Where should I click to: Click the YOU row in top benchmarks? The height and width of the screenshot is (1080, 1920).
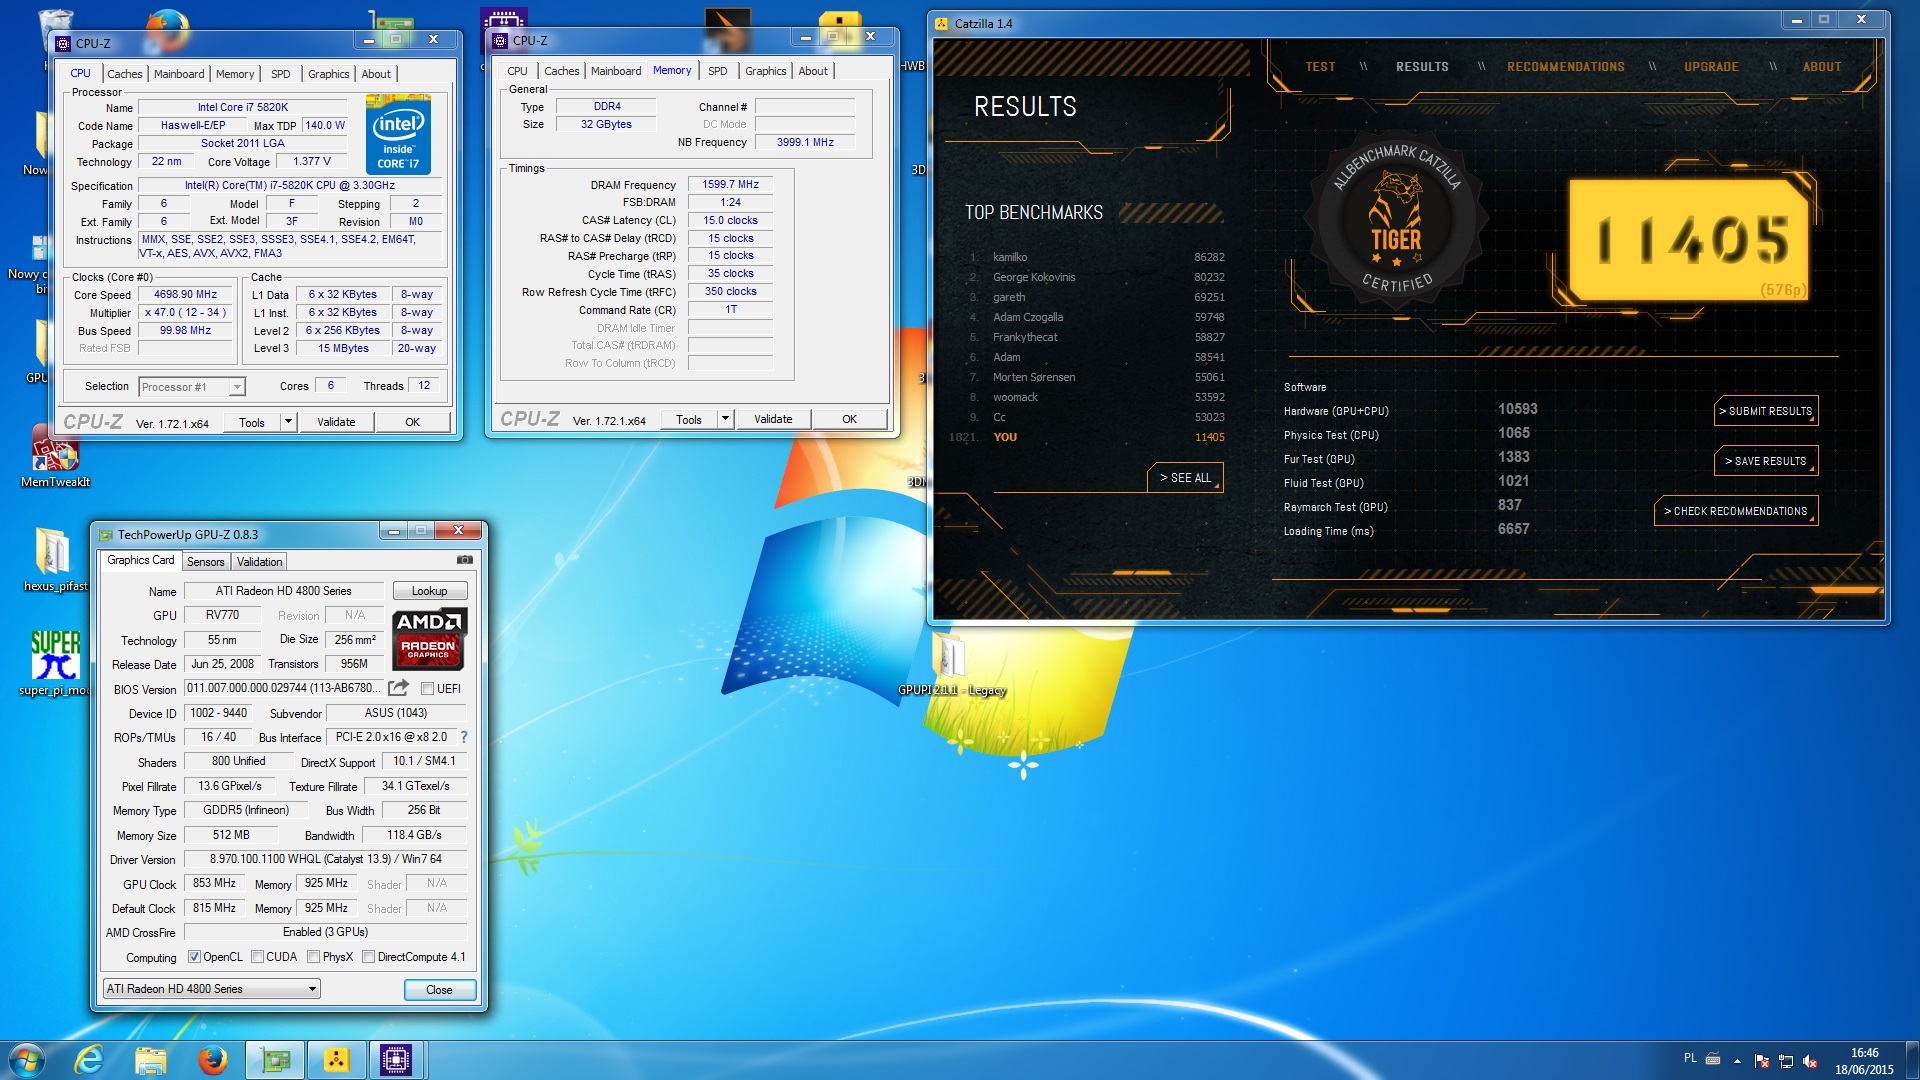[x=1088, y=437]
